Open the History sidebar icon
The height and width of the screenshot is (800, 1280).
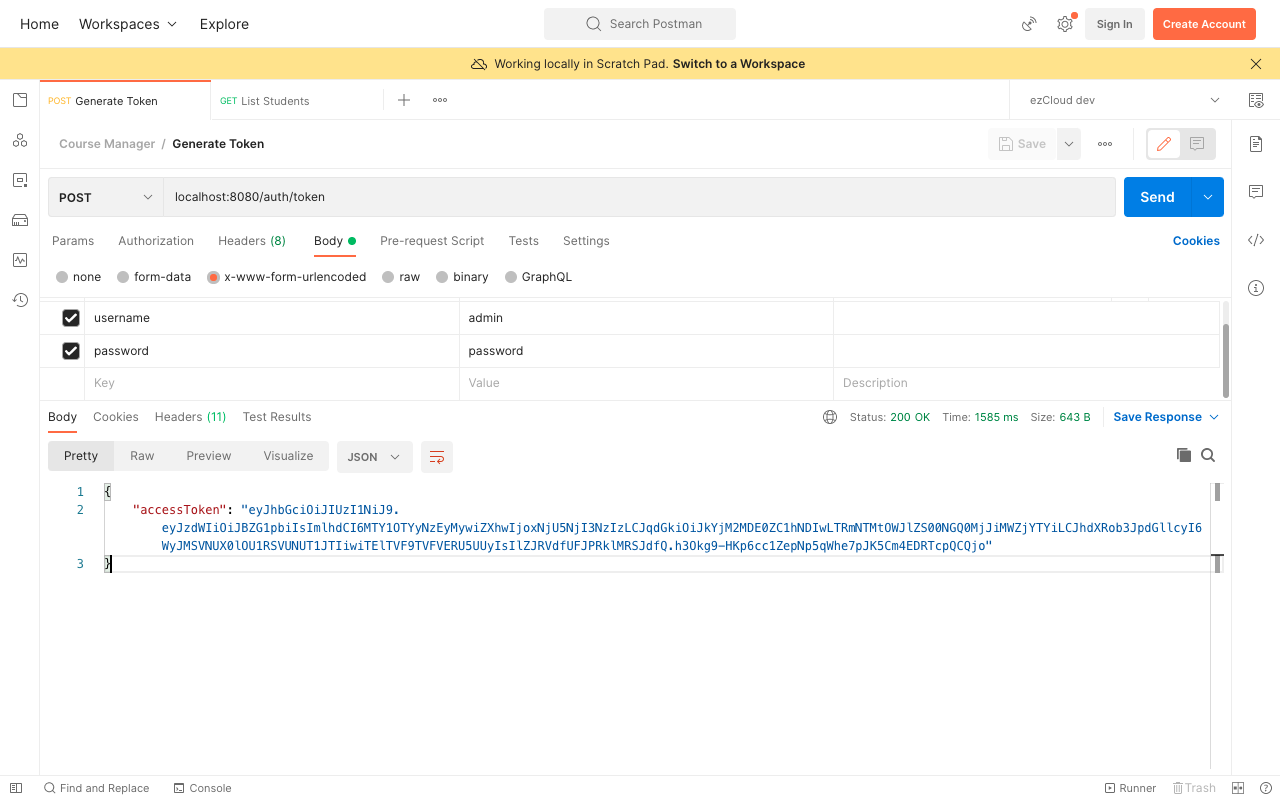[x=20, y=300]
